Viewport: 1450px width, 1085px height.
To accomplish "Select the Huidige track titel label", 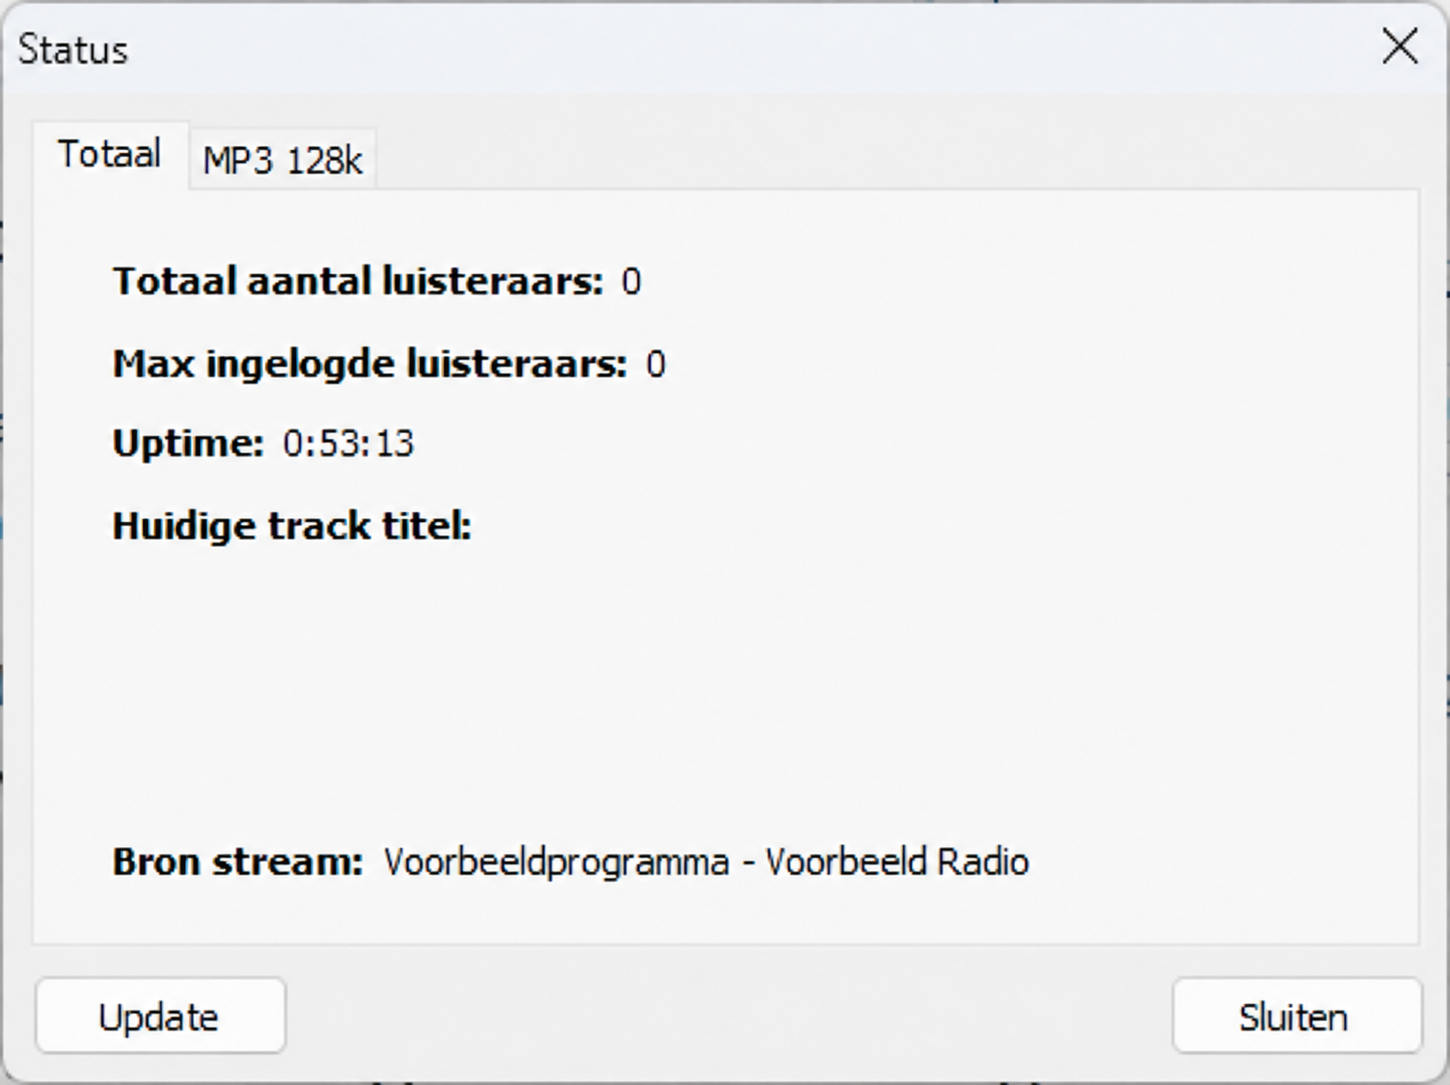I will click(291, 526).
